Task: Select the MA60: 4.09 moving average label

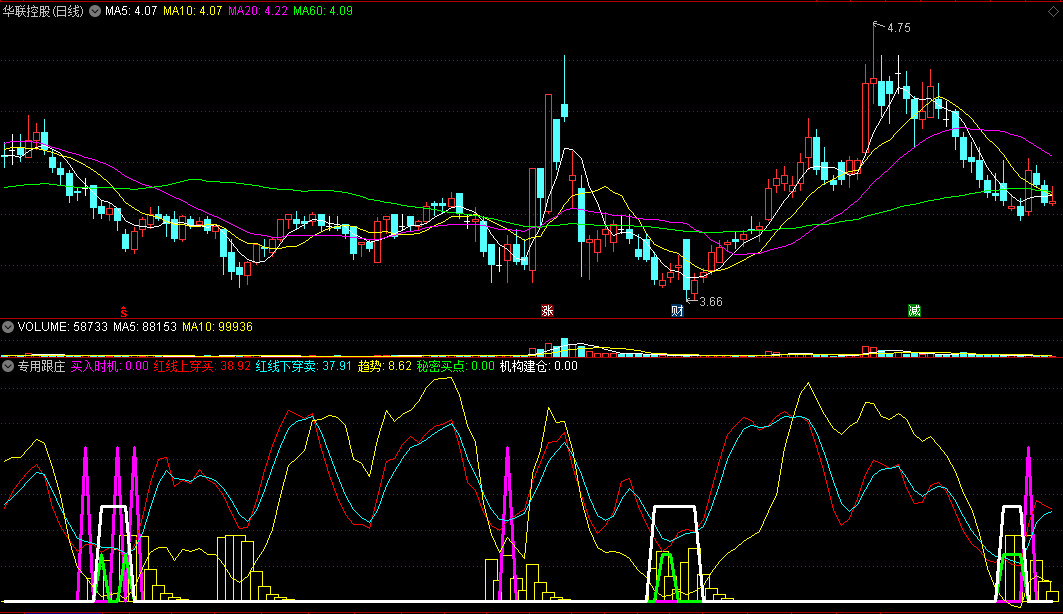Action: coord(323,11)
